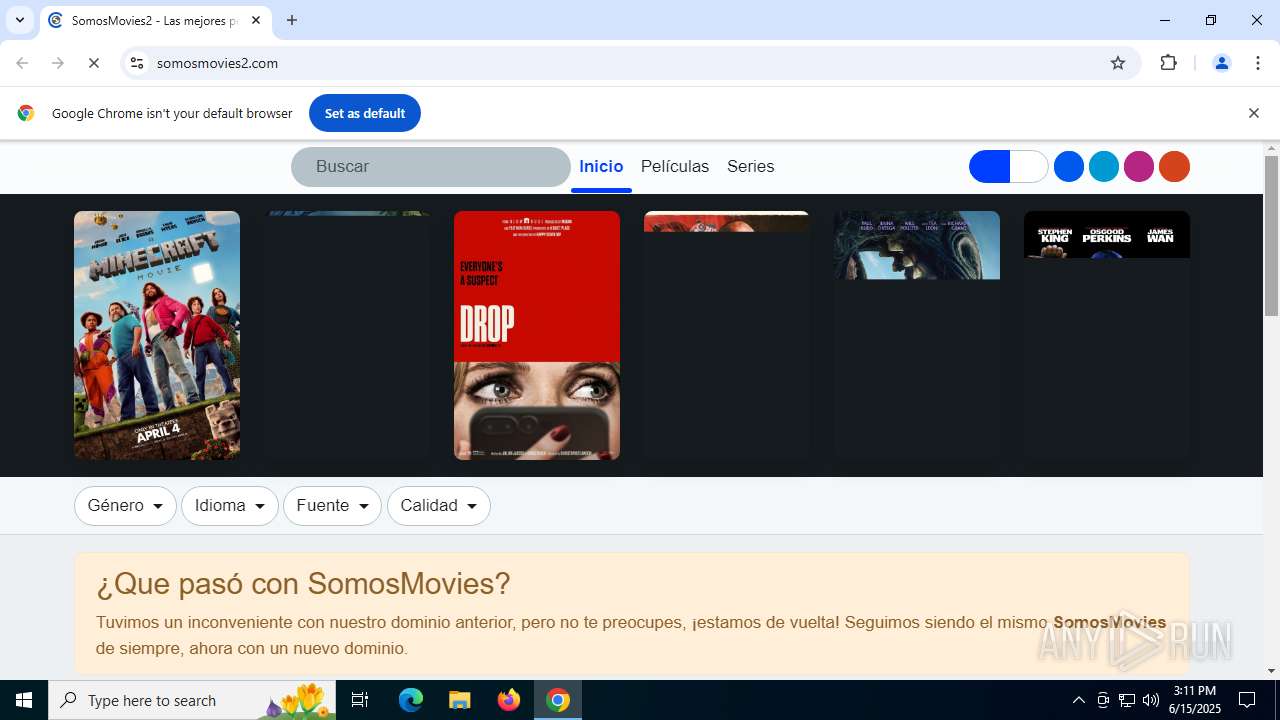This screenshot has width=1280, height=720.
Task: Open the Stephen King Osgood Perkins poster
Action: pos(1107,335)
